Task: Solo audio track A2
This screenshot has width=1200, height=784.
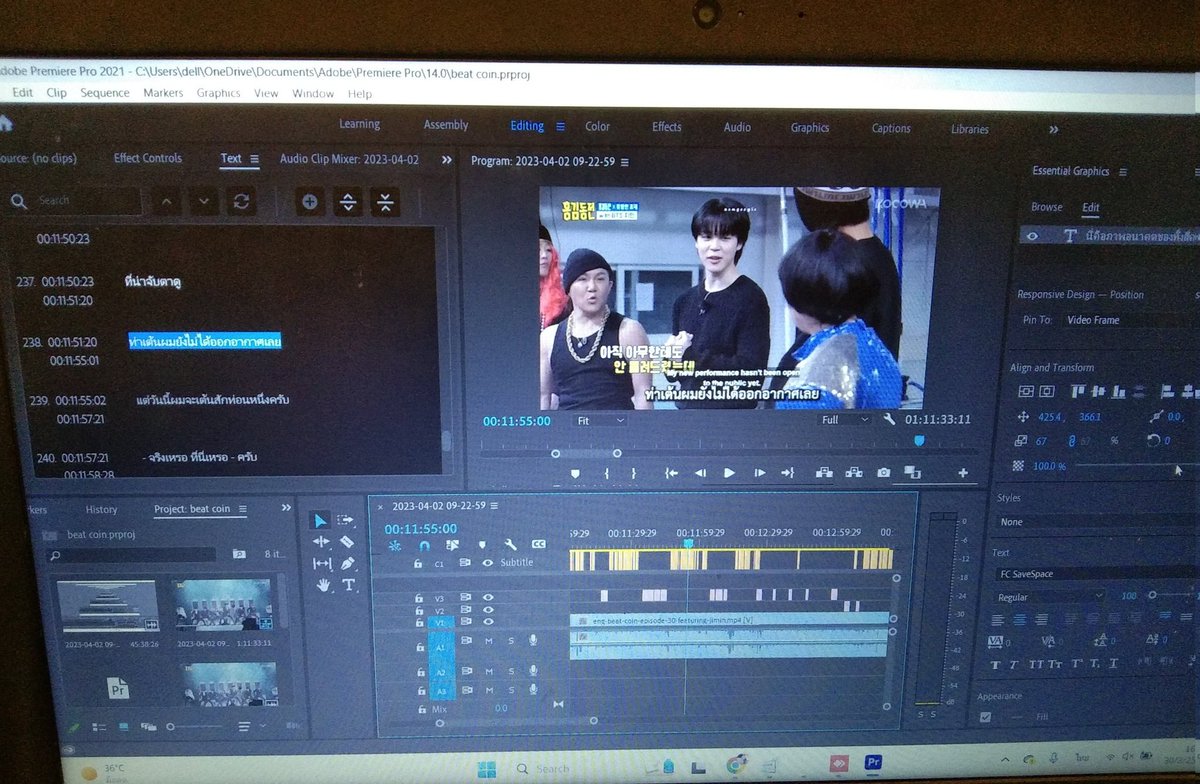Action: pyautogui.click(x=511, y=672)
